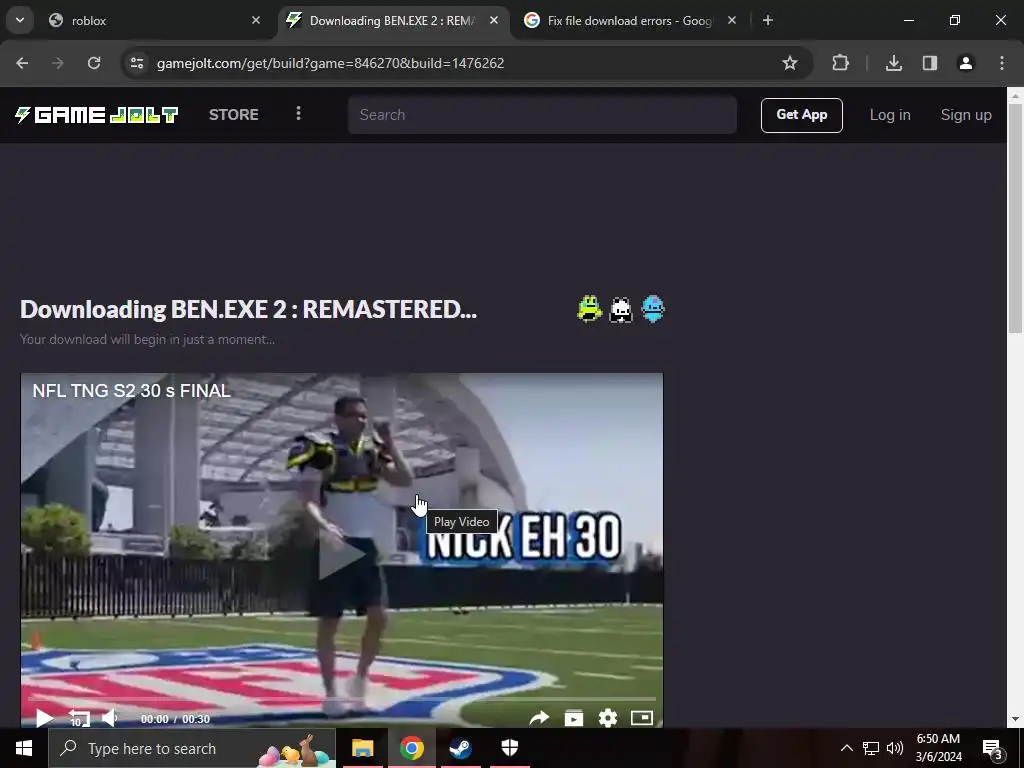Click the center play overlay on video
This screenshot has width=1024, height=768.
click(x=341, y=556)
